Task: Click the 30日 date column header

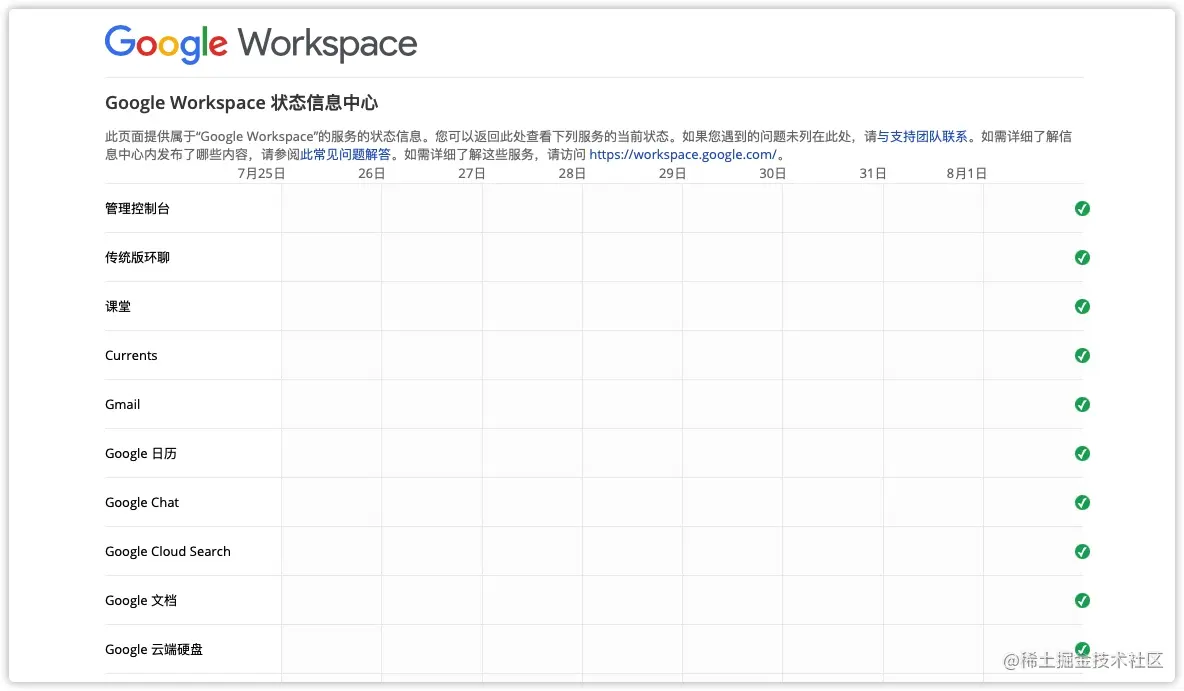Action: (x=772, y=174)
